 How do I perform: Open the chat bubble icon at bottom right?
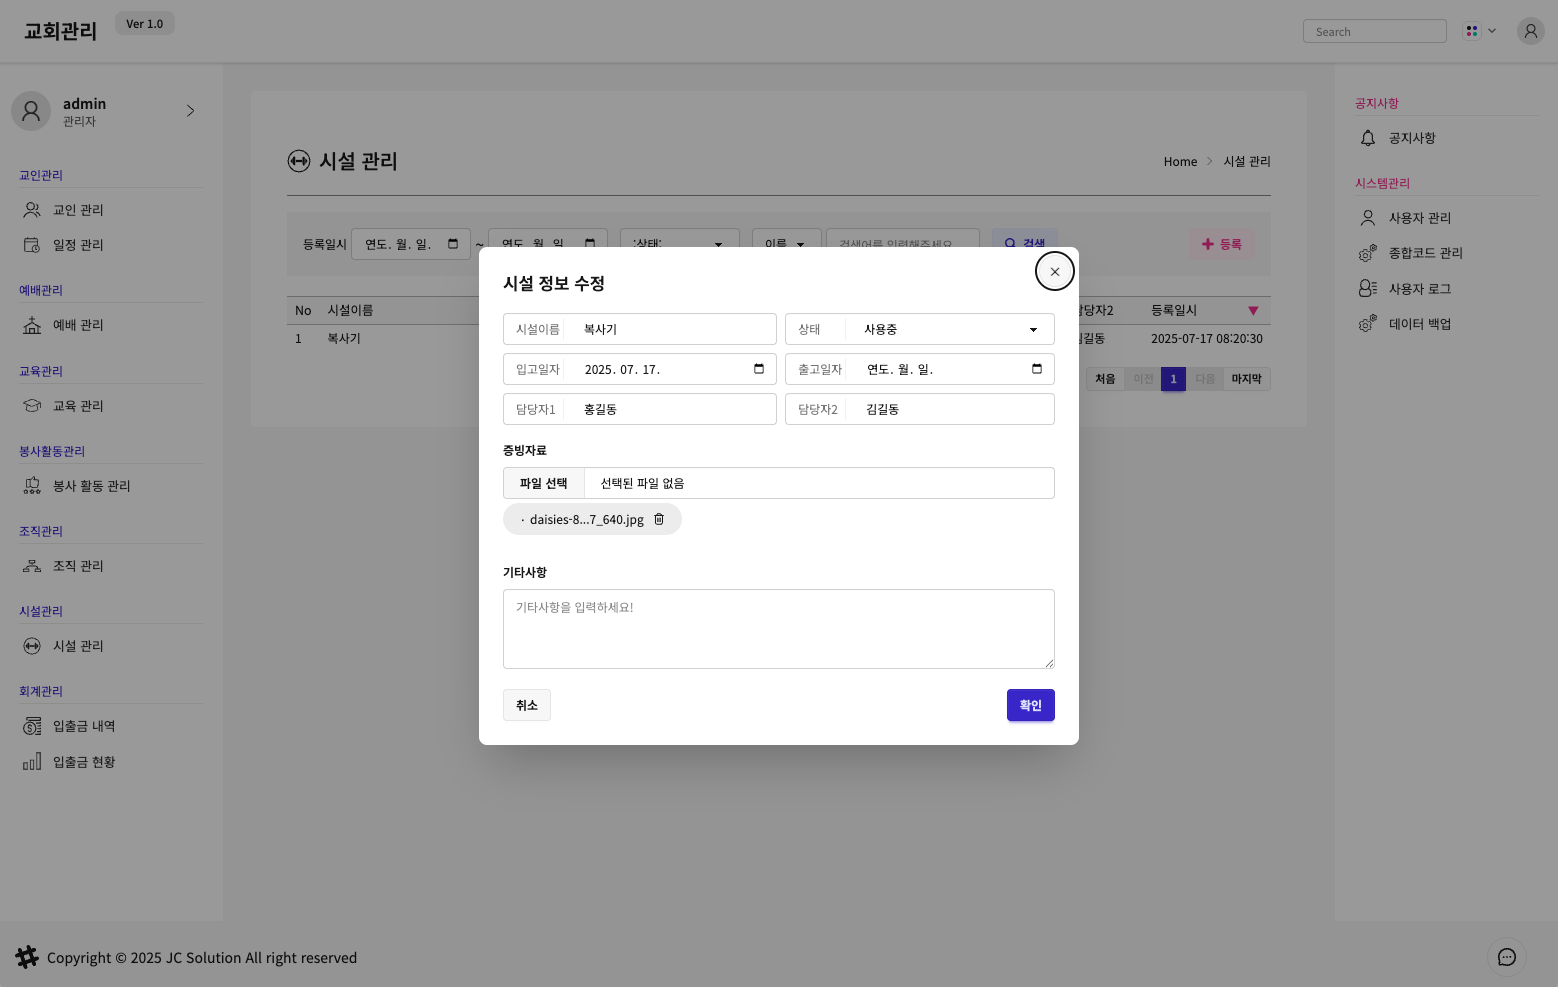[x=1506, y=957]
